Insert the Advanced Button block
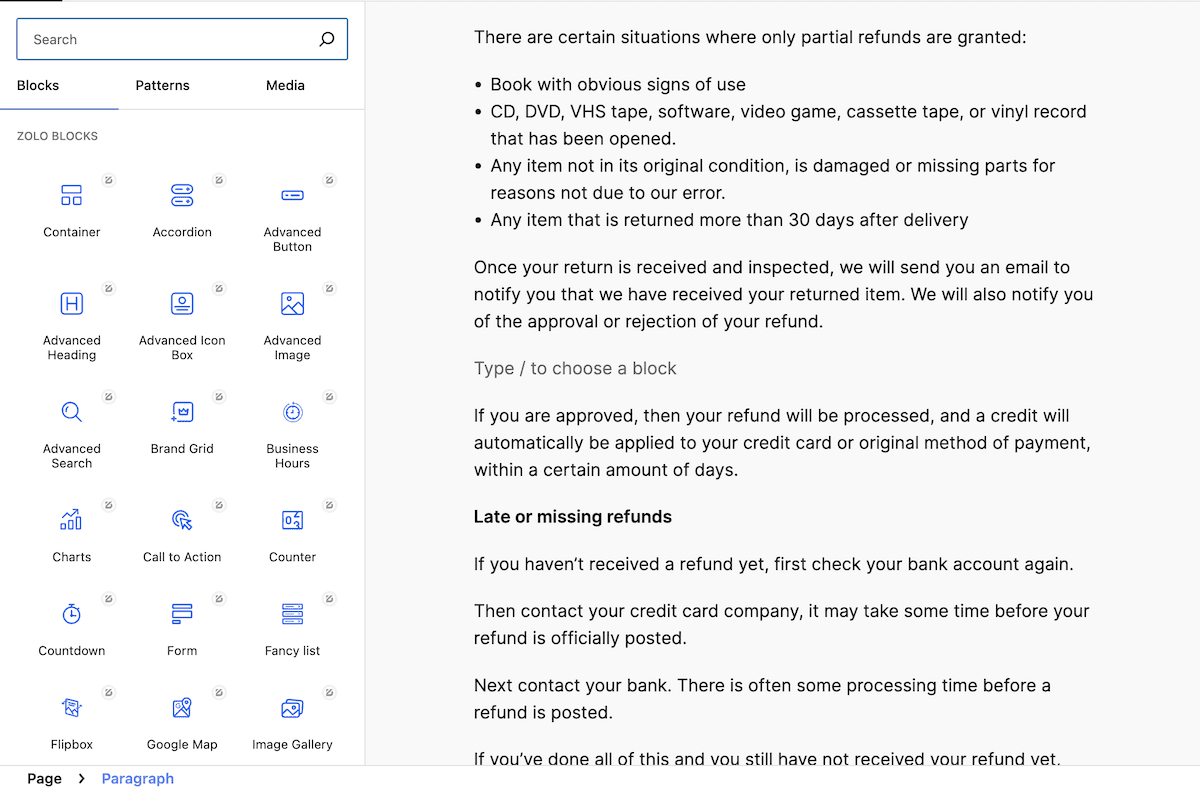1200x791 pixels. coord(292,210)
